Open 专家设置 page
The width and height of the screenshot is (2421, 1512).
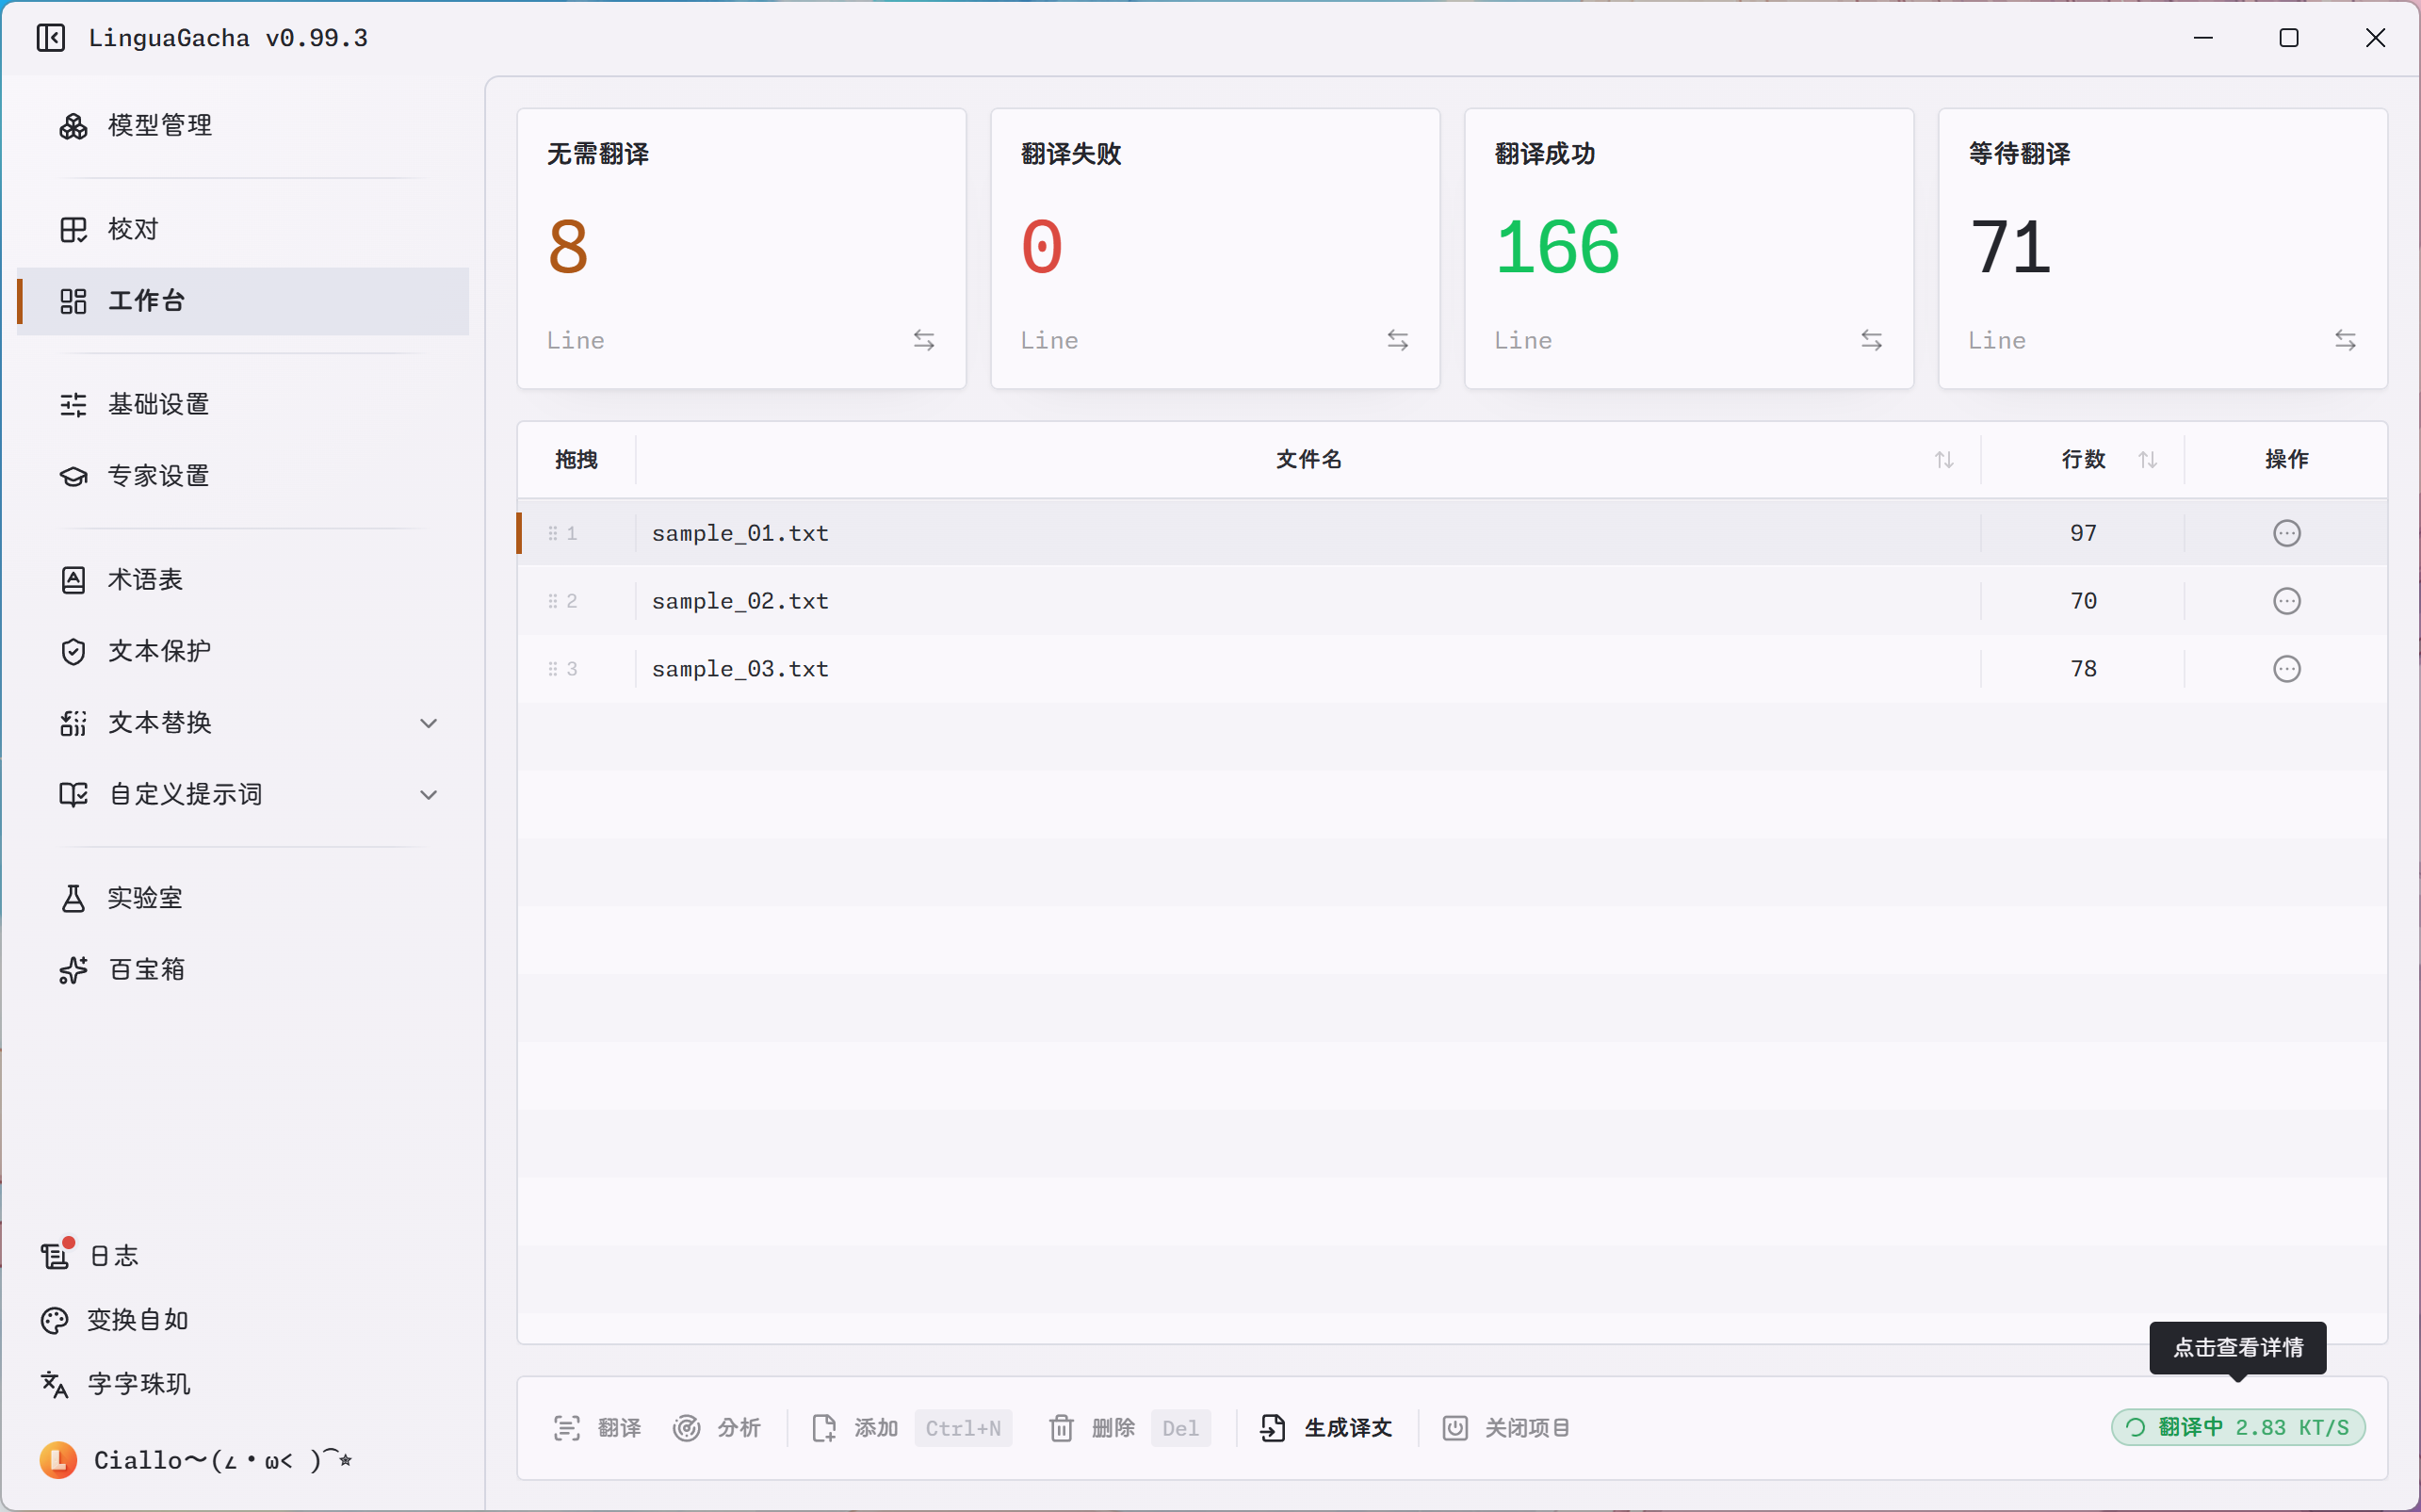tap(243, 476)
